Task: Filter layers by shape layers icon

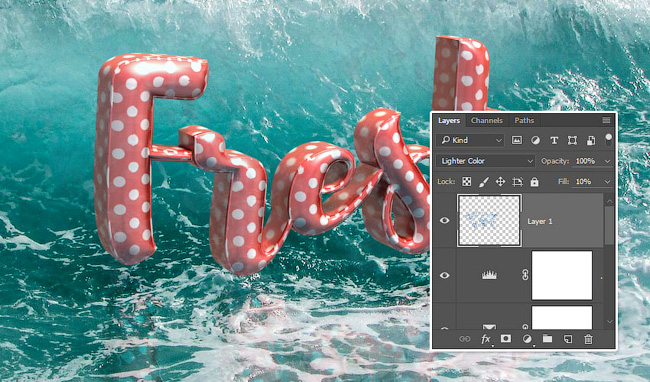Action: click(x=572, y=140)
